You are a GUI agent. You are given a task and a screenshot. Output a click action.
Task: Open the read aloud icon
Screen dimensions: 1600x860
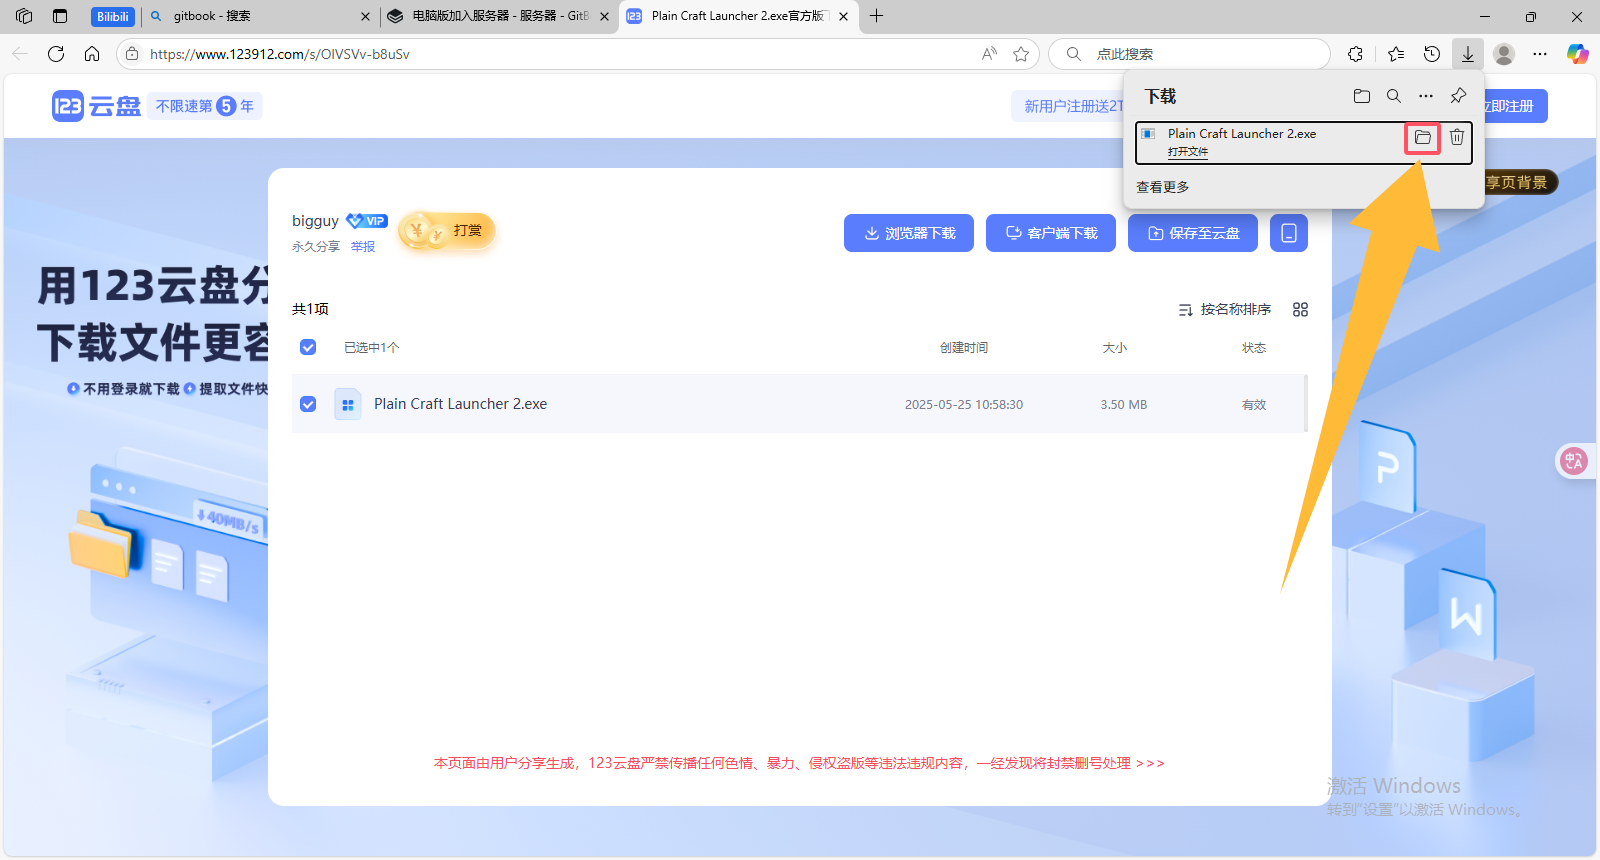click(989, 54)
